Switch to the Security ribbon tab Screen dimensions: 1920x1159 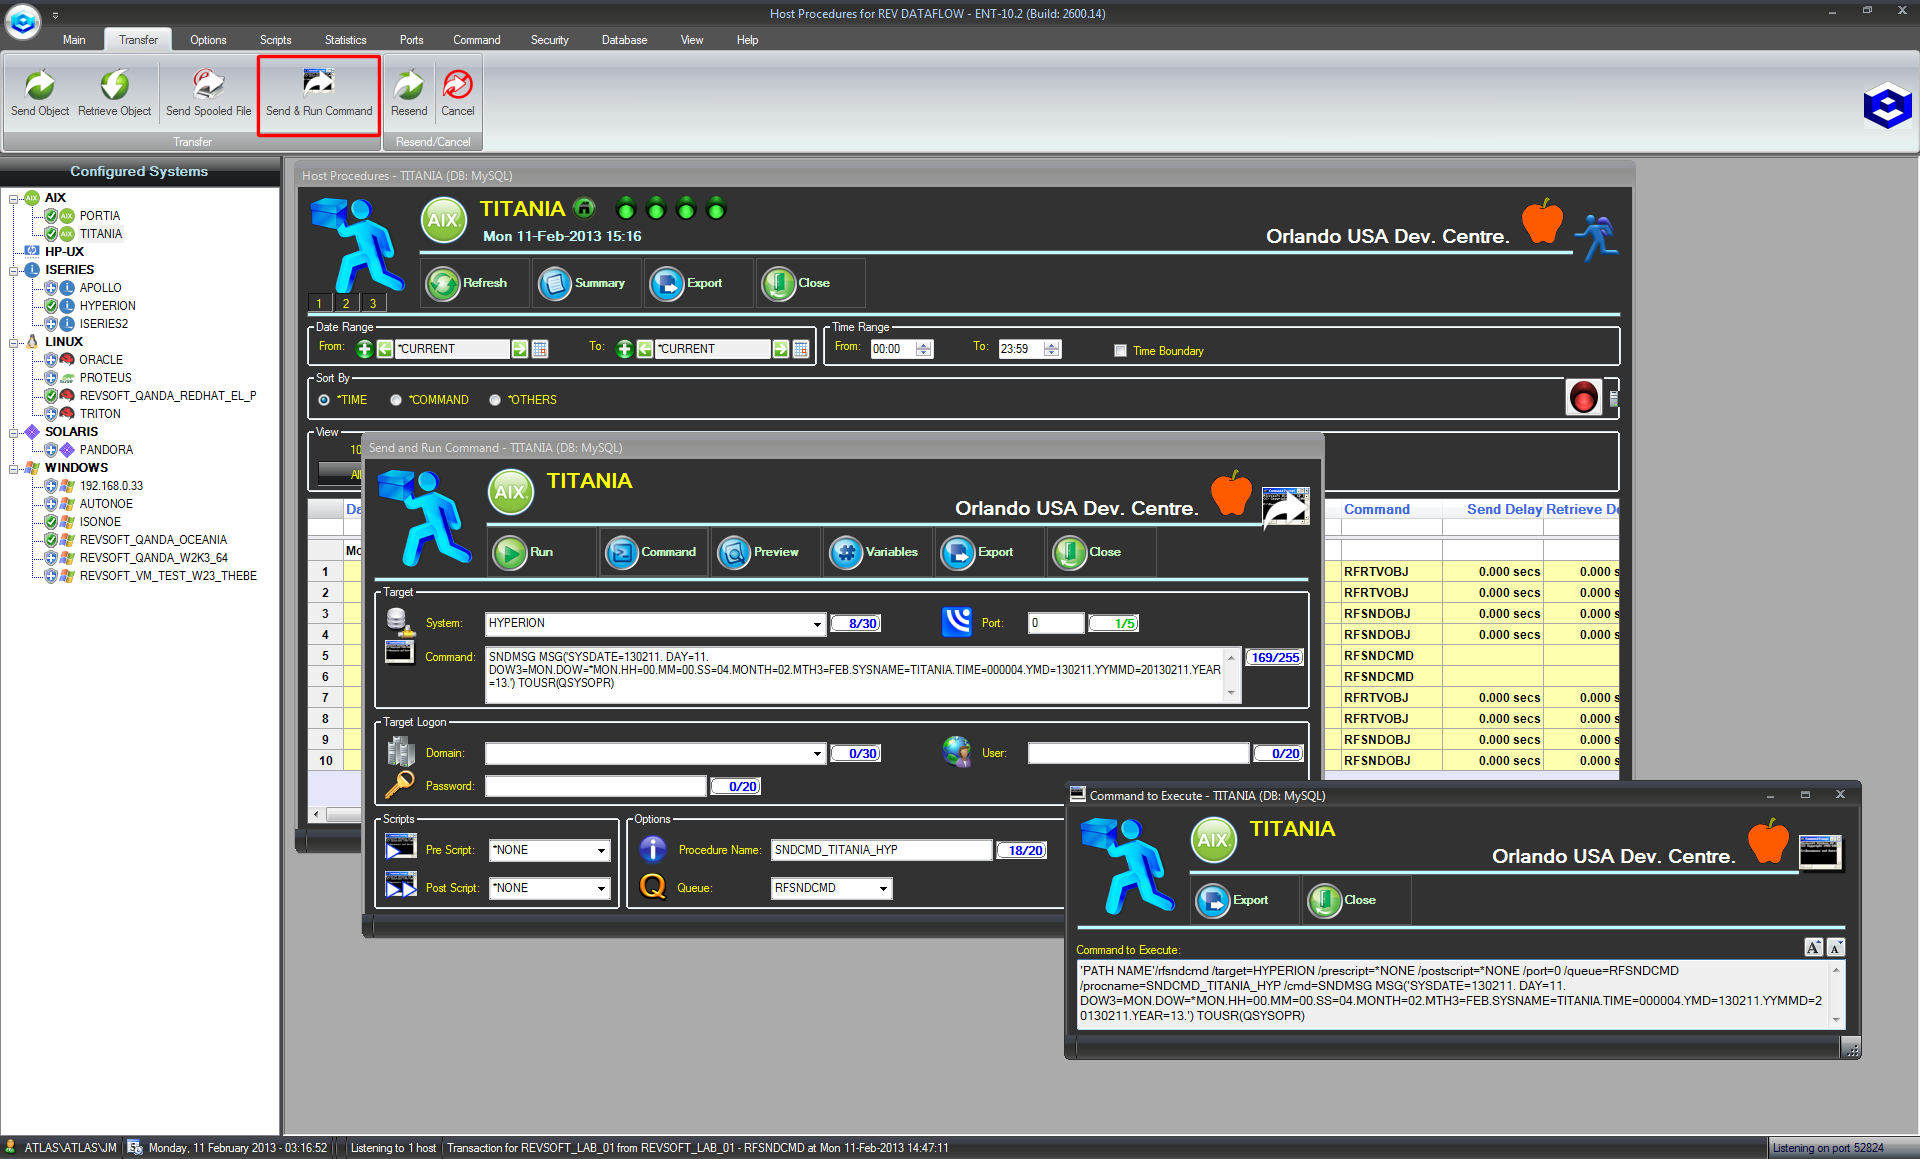[549, 40]
